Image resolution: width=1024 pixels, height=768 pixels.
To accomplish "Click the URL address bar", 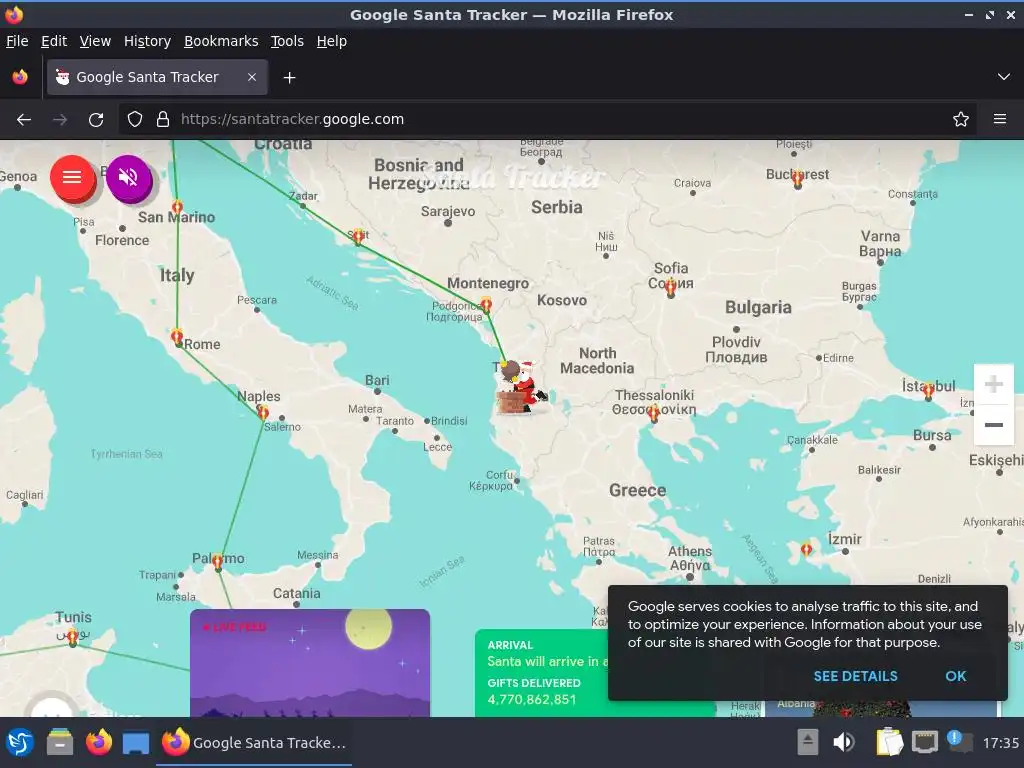I will point(549,120).
